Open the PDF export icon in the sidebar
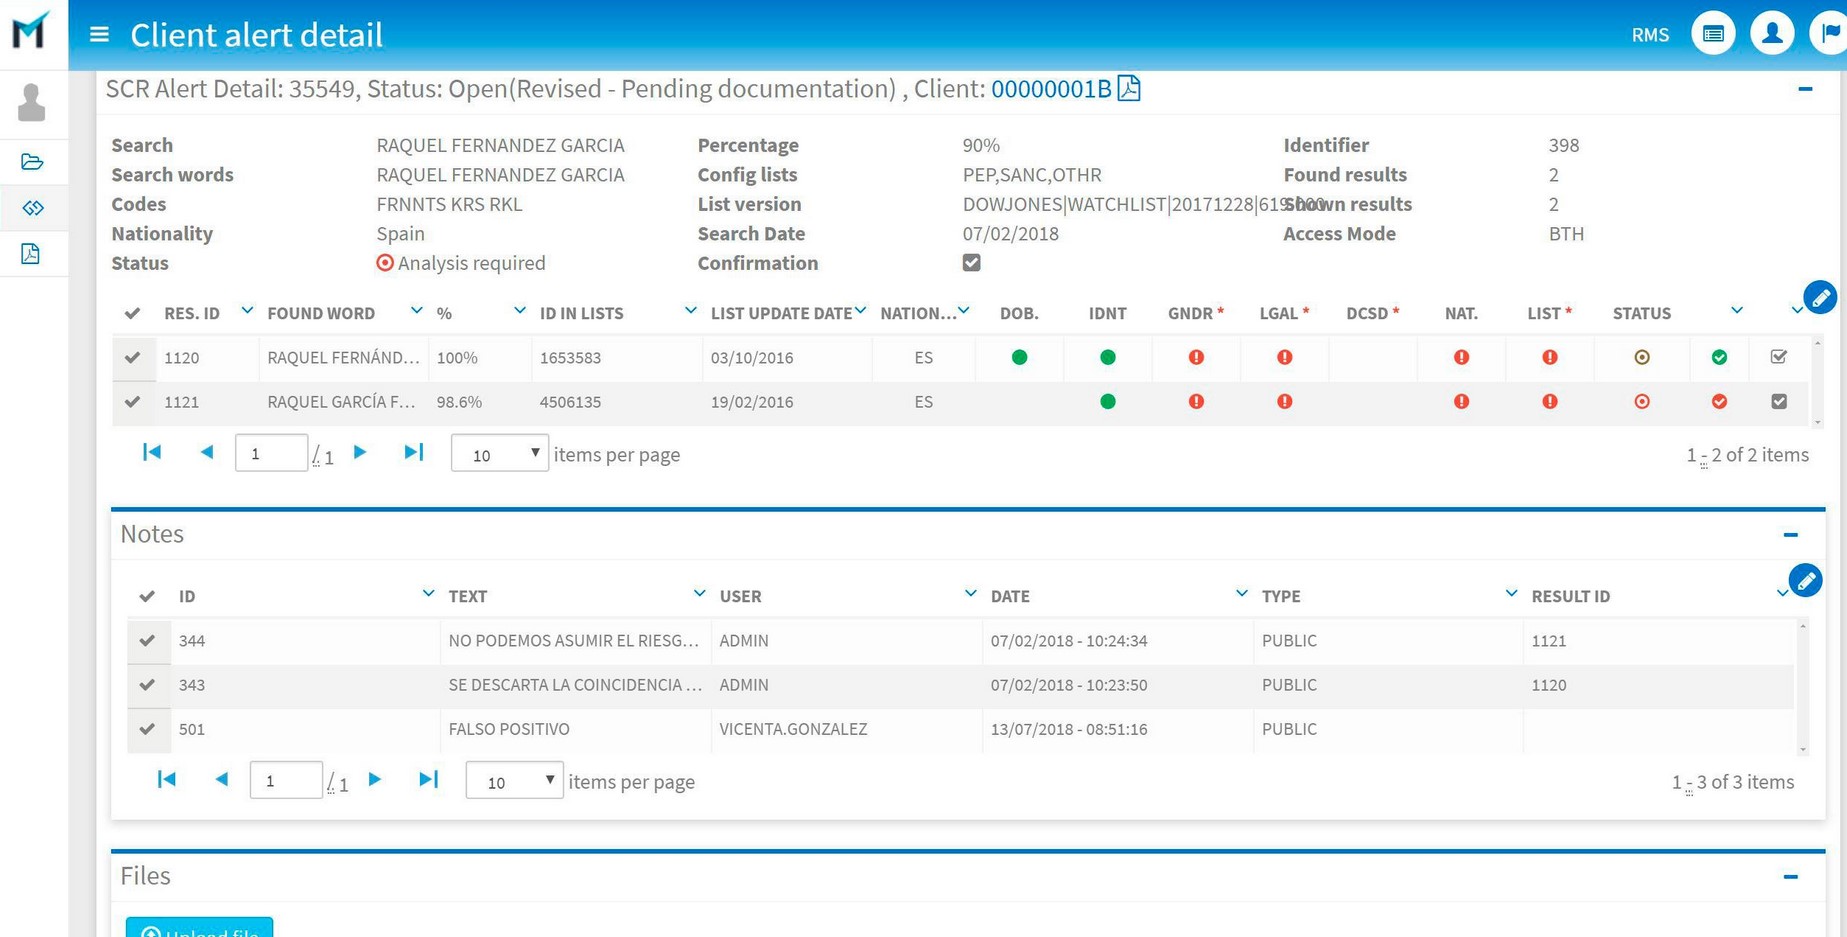Image resolution: width=1847 pixels, height=937 pixels. [x=33, y=254]
